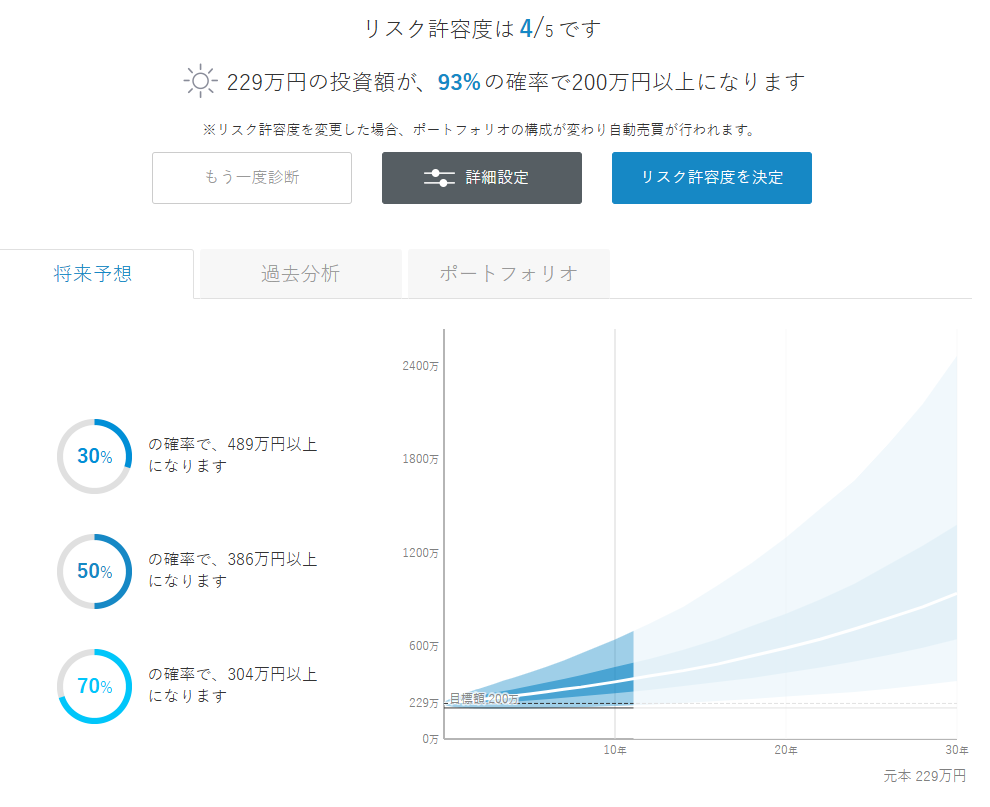Open the 詳細設定 settings button
Image resolution: width=990 pixels, height=807 pixels.
tap(481, 178)
